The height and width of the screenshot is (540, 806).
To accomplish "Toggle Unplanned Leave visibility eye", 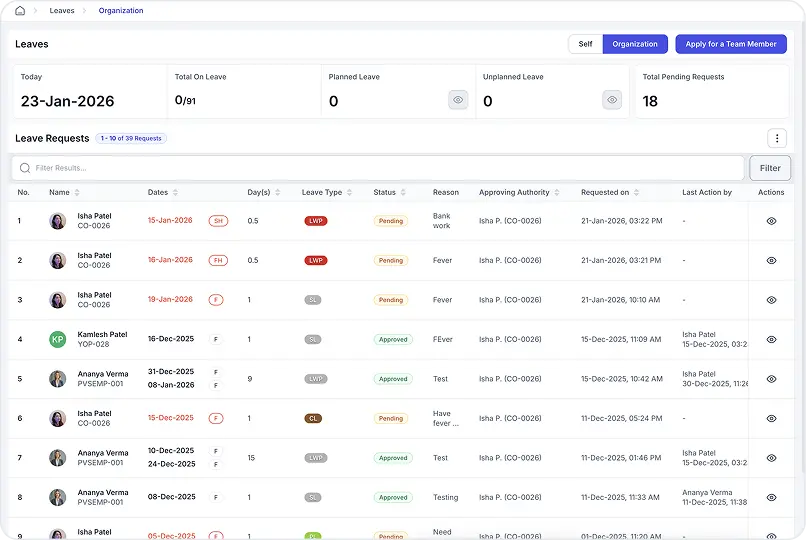I will coord(612,100).
